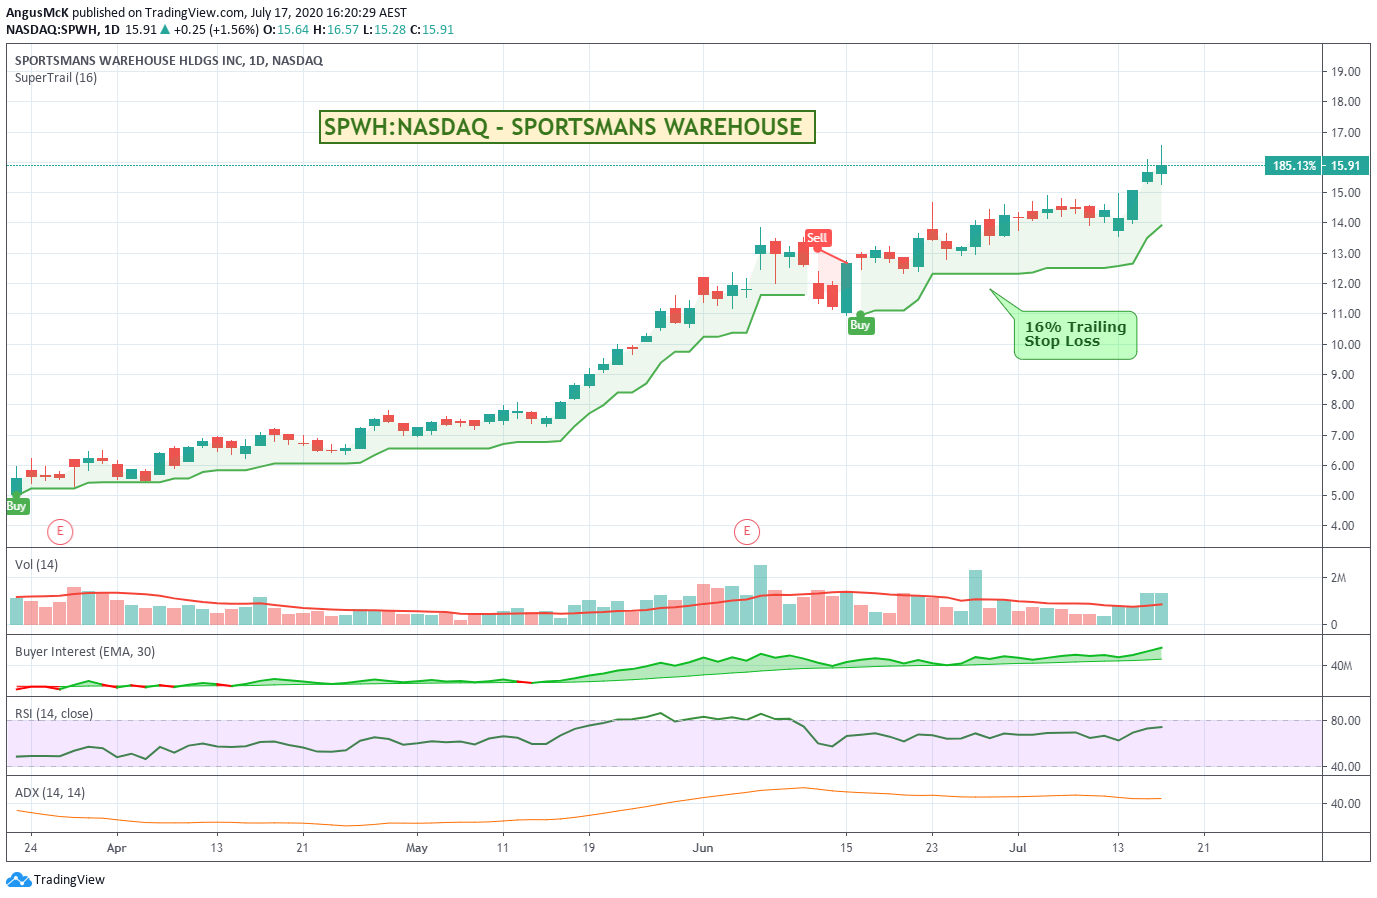Click the 10.00 price axis label
The width and height of the screenshot is (1377, 898).
point(1345,344)
